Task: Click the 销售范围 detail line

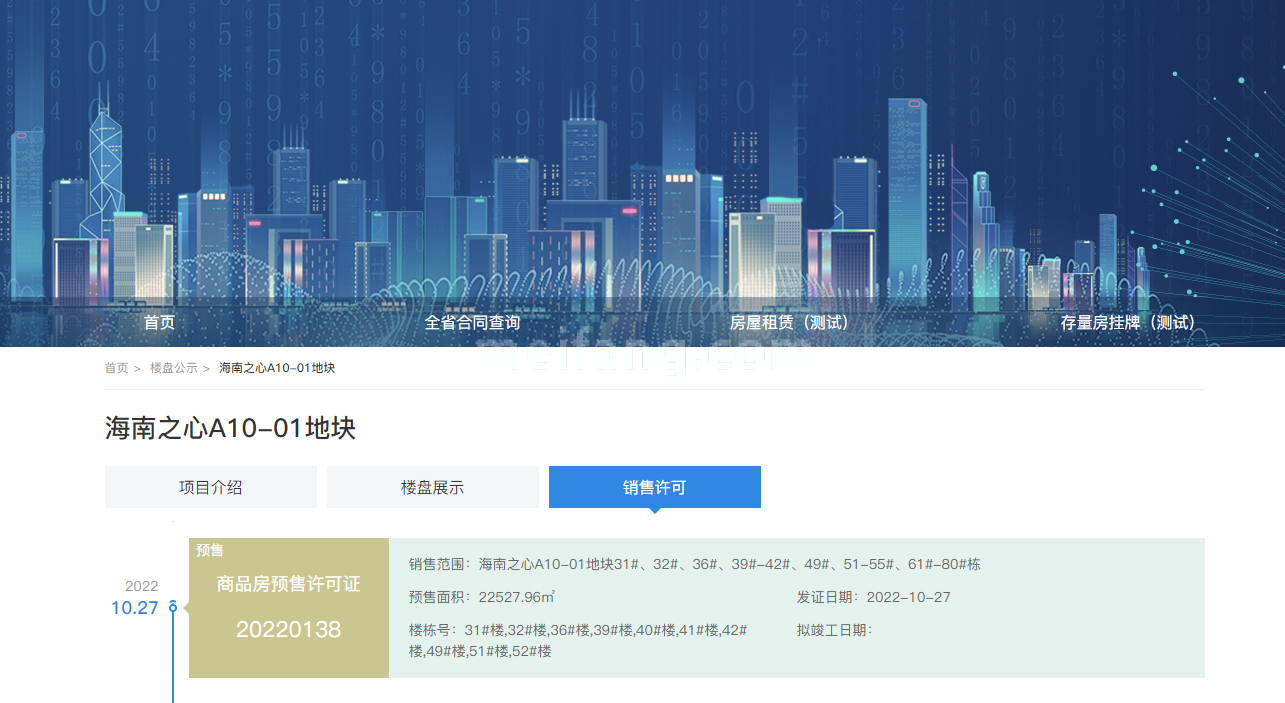Action: point(694,564)
